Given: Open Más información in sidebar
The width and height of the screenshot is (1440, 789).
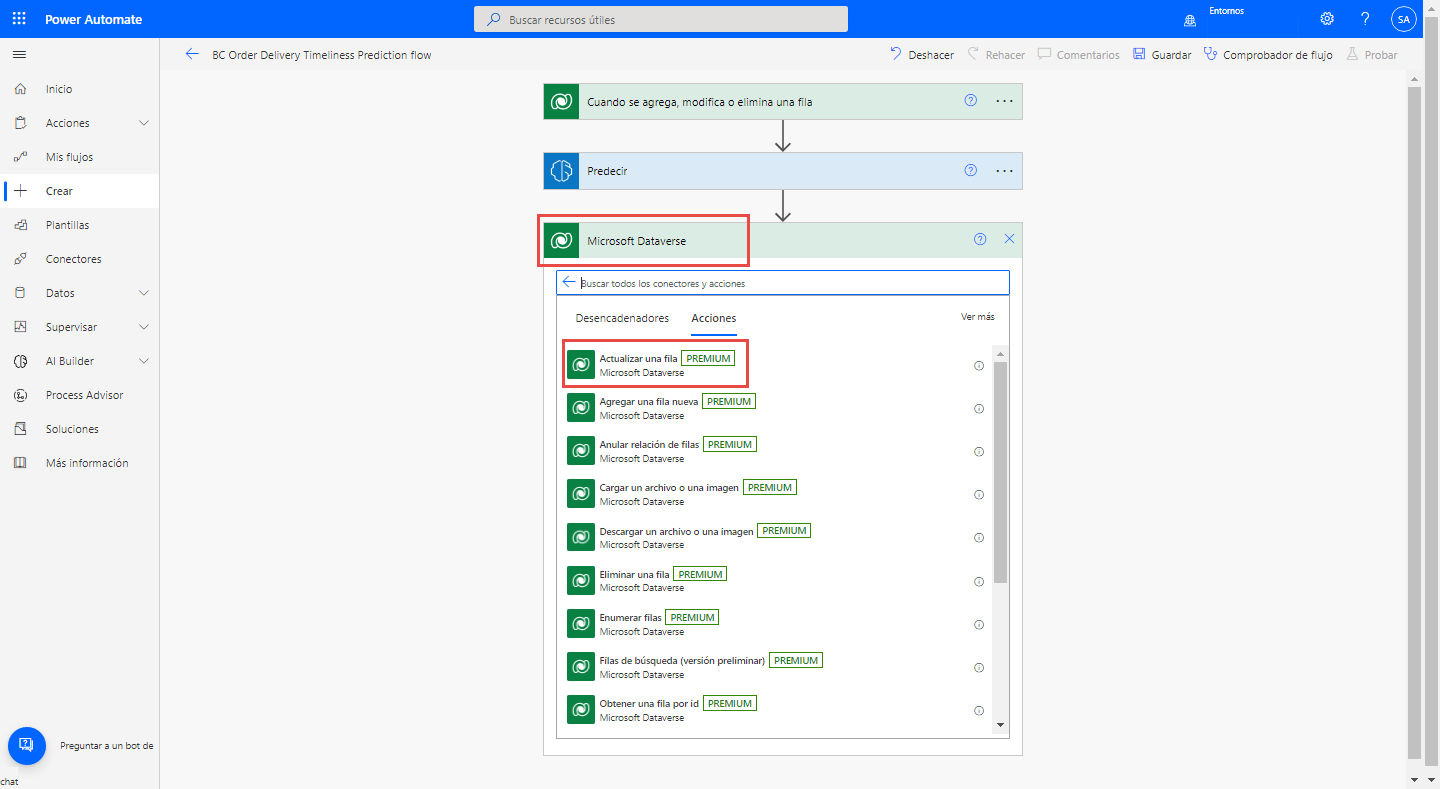Looking at the screenshot, I should (x=79, y=463).
